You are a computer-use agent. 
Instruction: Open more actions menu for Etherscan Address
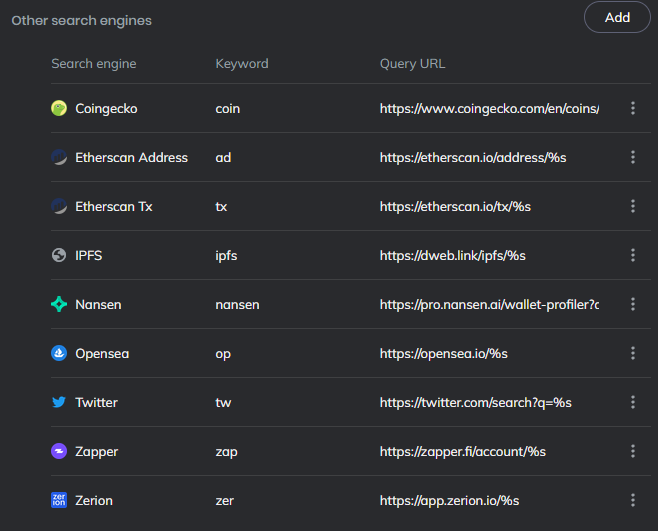[633, 157]
